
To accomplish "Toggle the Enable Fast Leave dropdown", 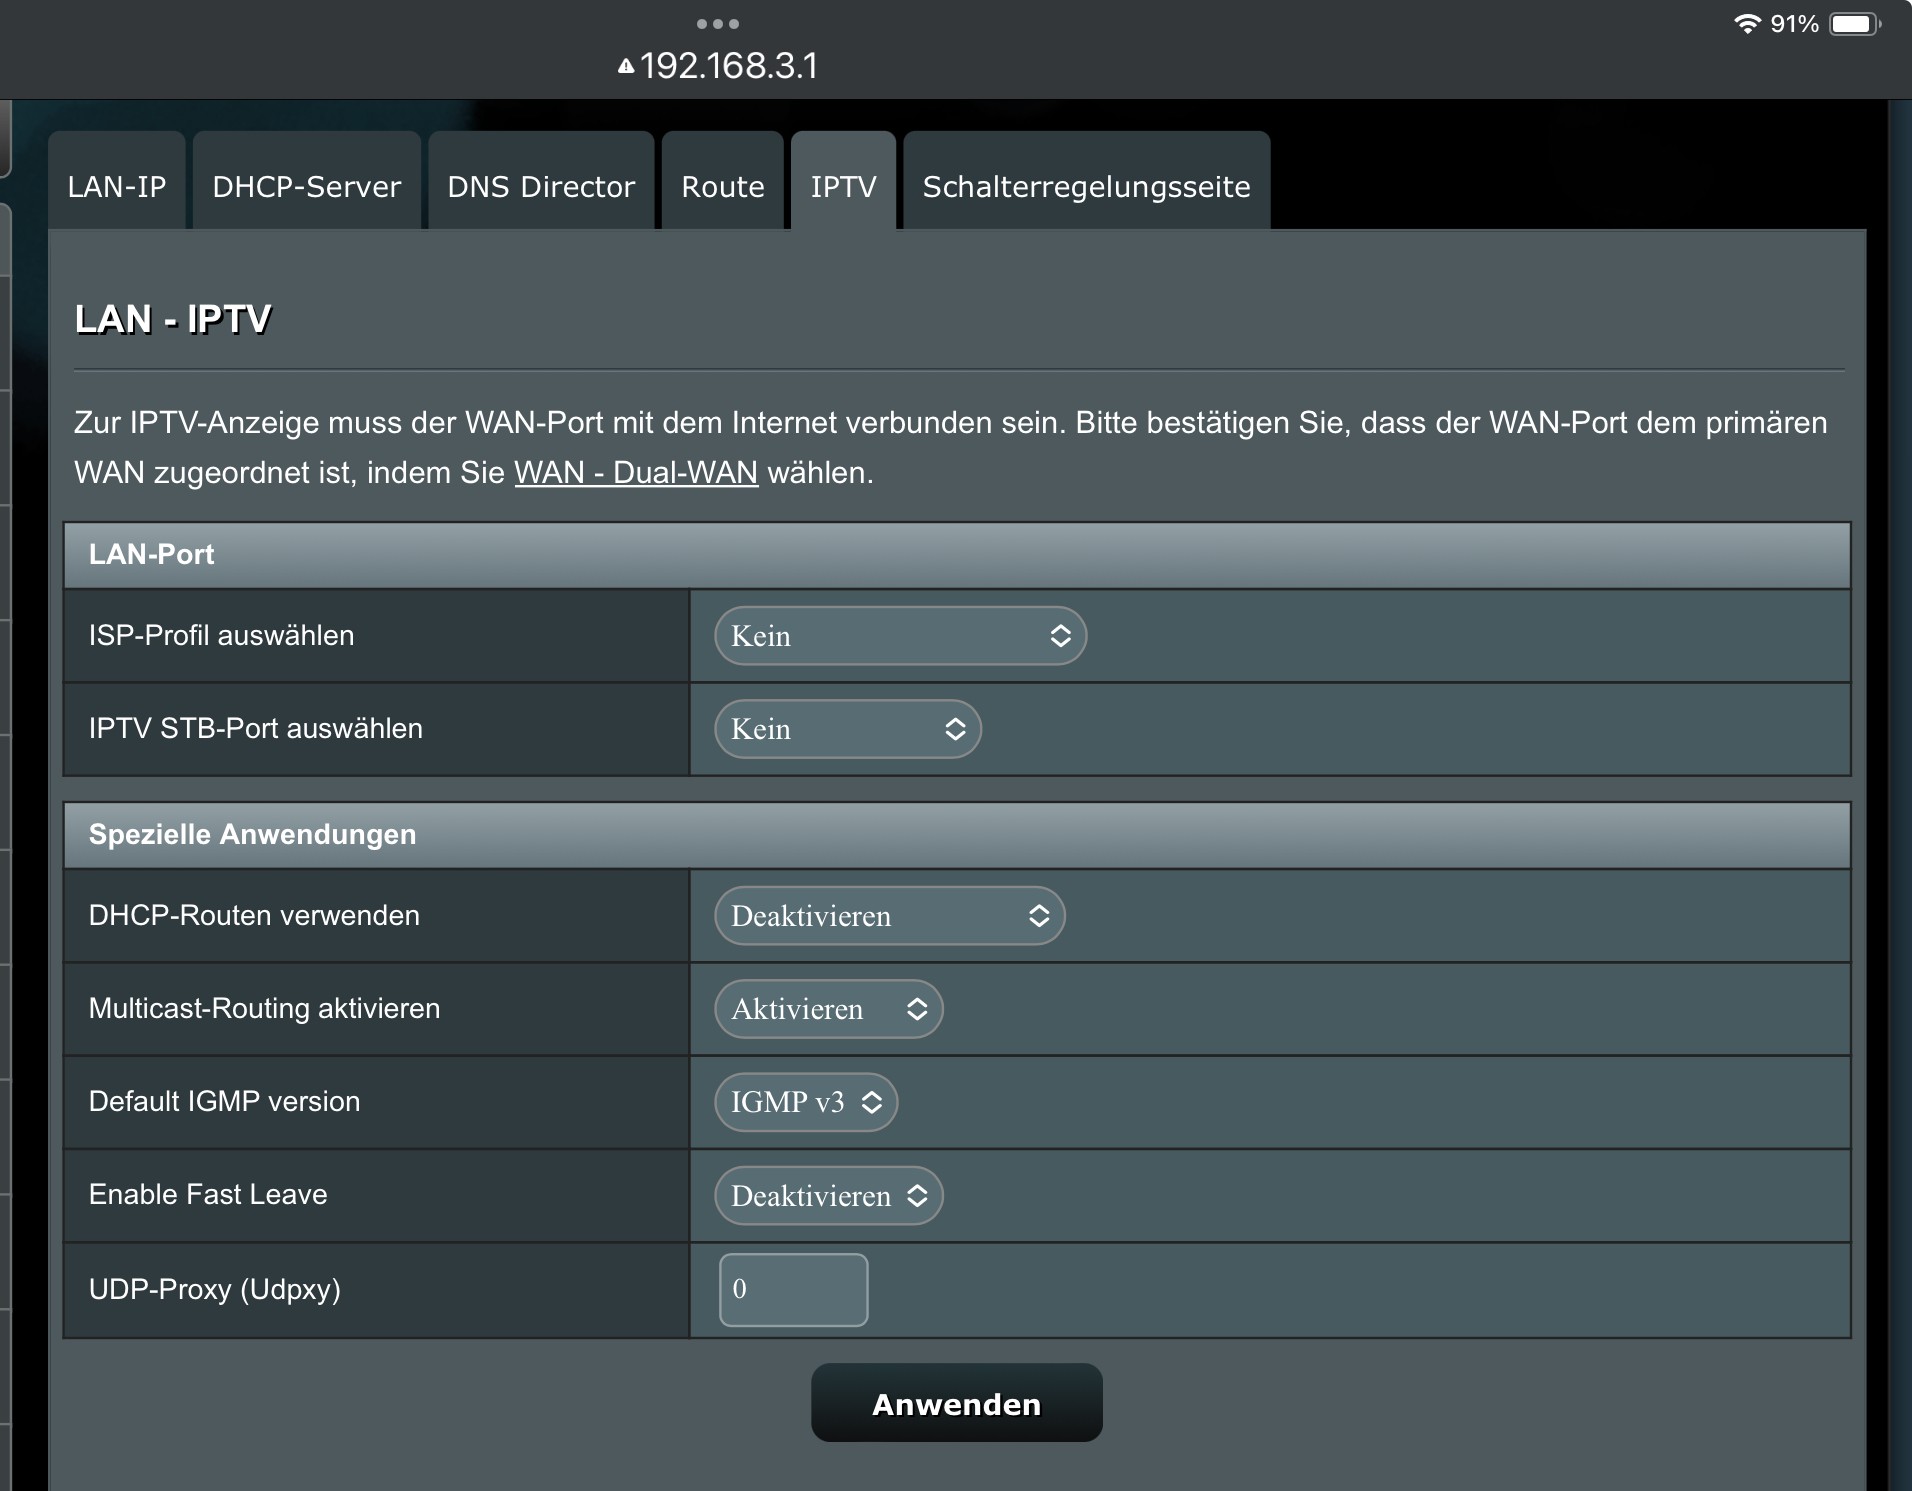I will 828,1196.
